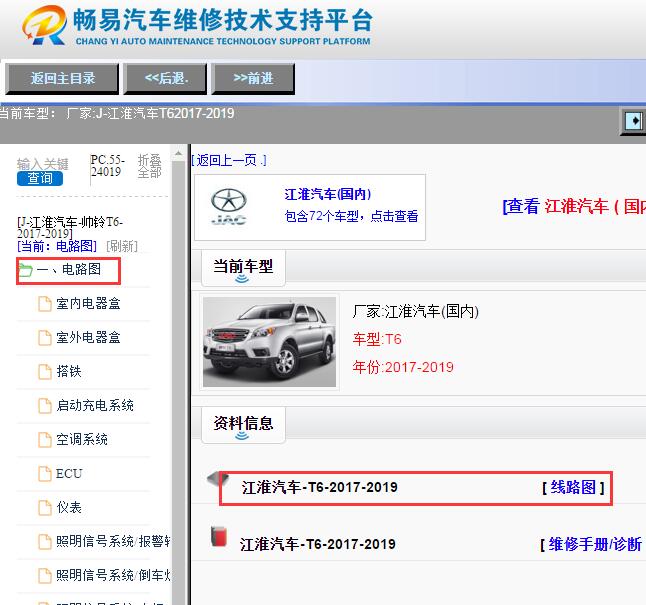Select 空调系统 entry
Screen dimensions: 646x605
click(x=82, y=439)
